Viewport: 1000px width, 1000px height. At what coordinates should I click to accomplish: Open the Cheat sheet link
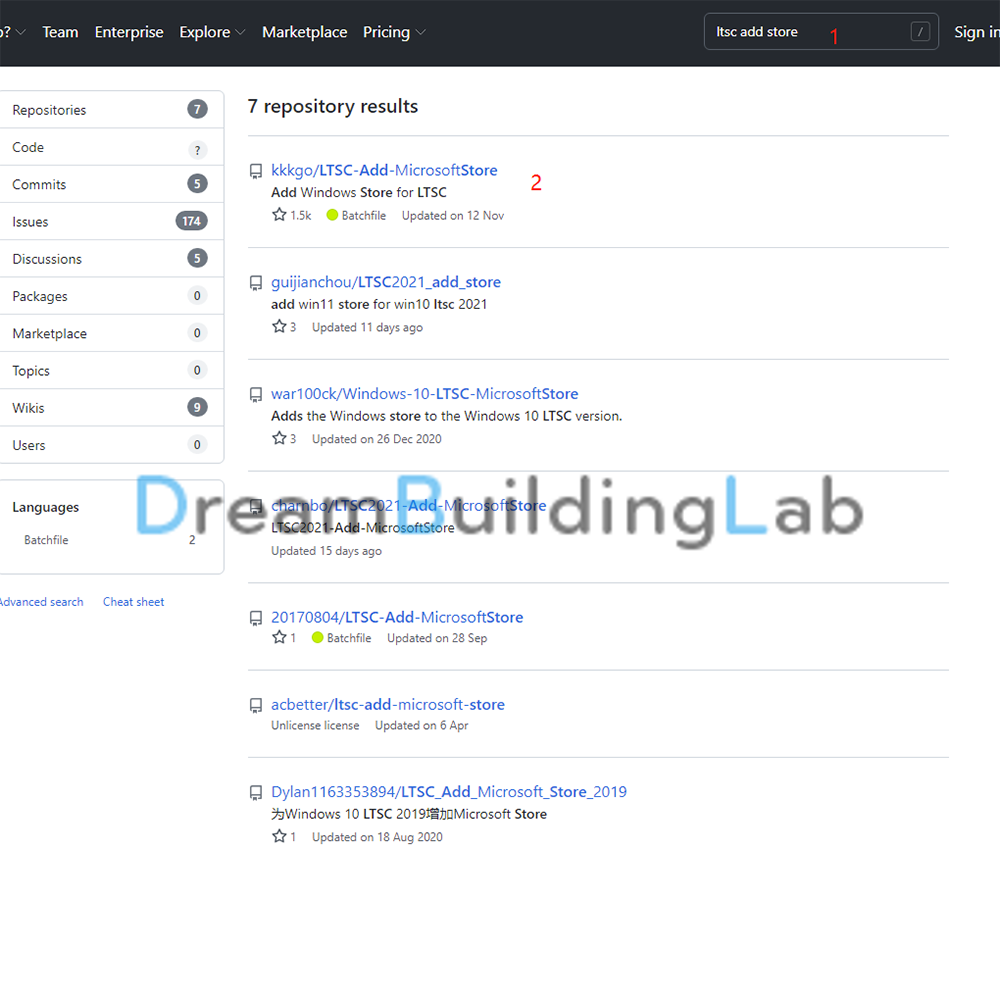[133, 601]
